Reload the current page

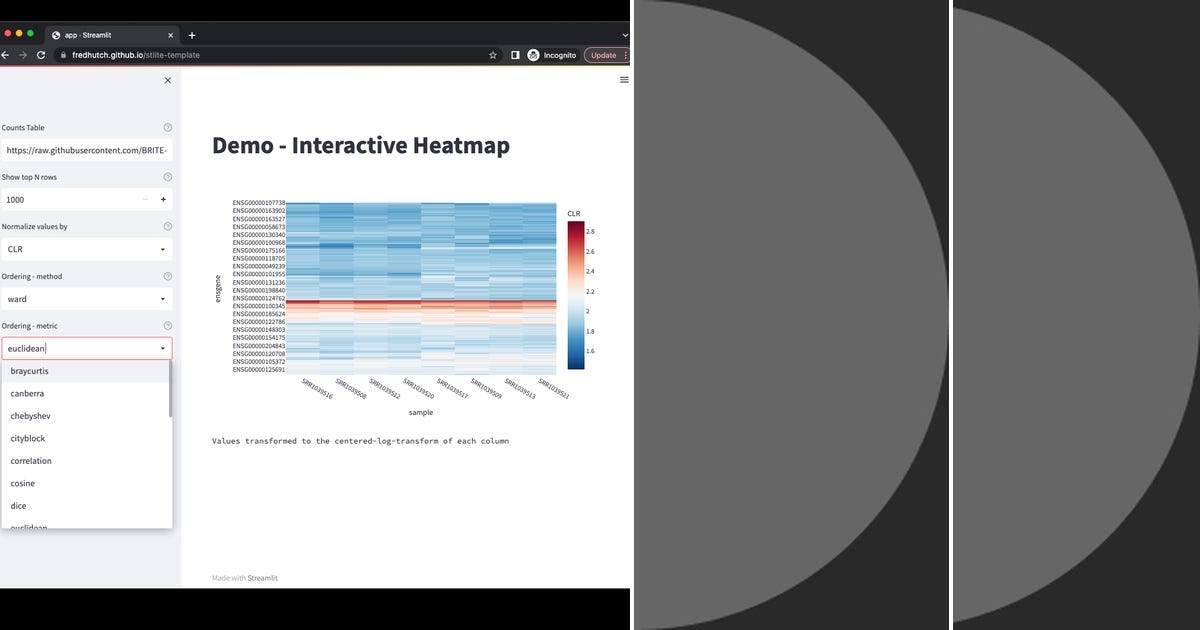41,55
